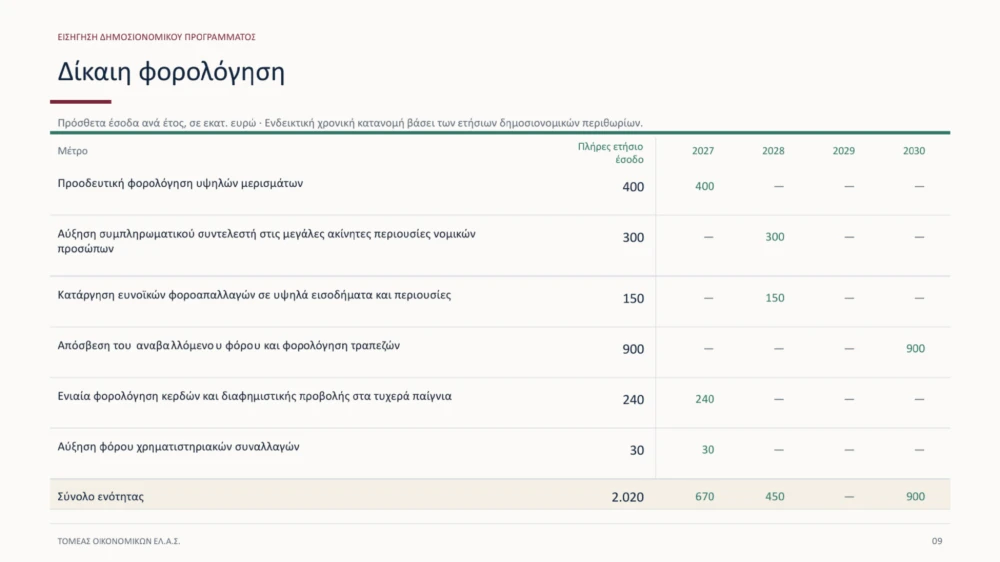
Task: Click full annual revenue 900 in banks row
Action: 633,349
